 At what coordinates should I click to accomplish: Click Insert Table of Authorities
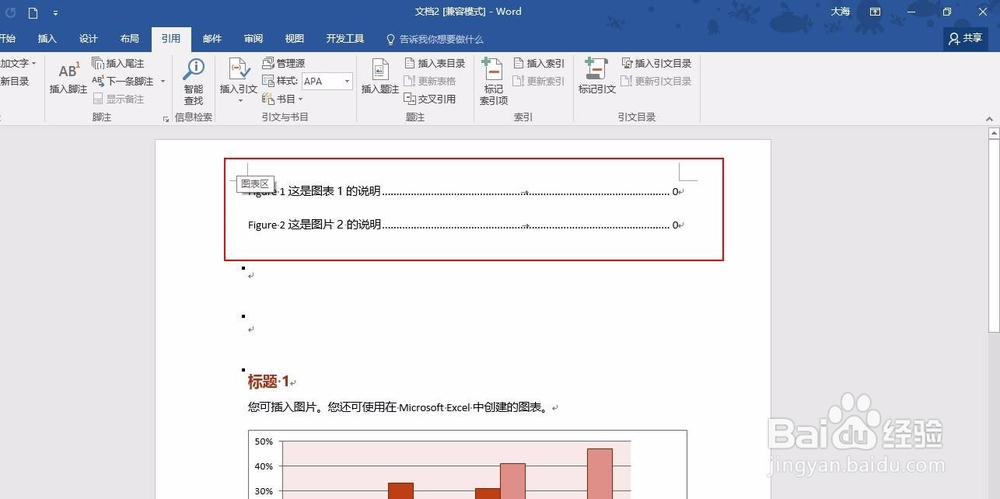coord(656,63)
